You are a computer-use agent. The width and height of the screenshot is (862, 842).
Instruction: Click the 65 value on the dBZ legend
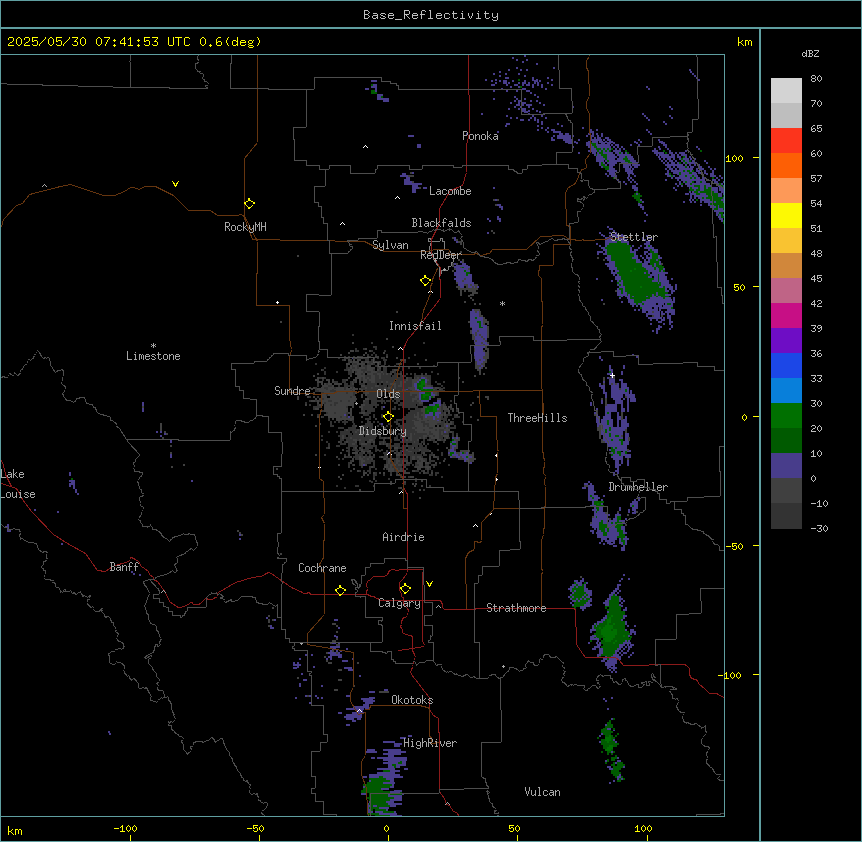[816, 129]
